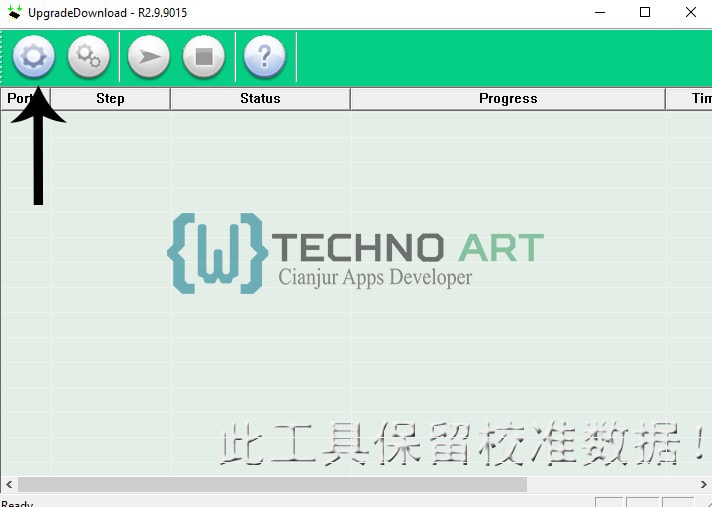Image resolution: width=712 pixels, height=507 pixels.
Task: Start downloading with the arrow icon
Action: pyautogui.click(x=149, y=57)
